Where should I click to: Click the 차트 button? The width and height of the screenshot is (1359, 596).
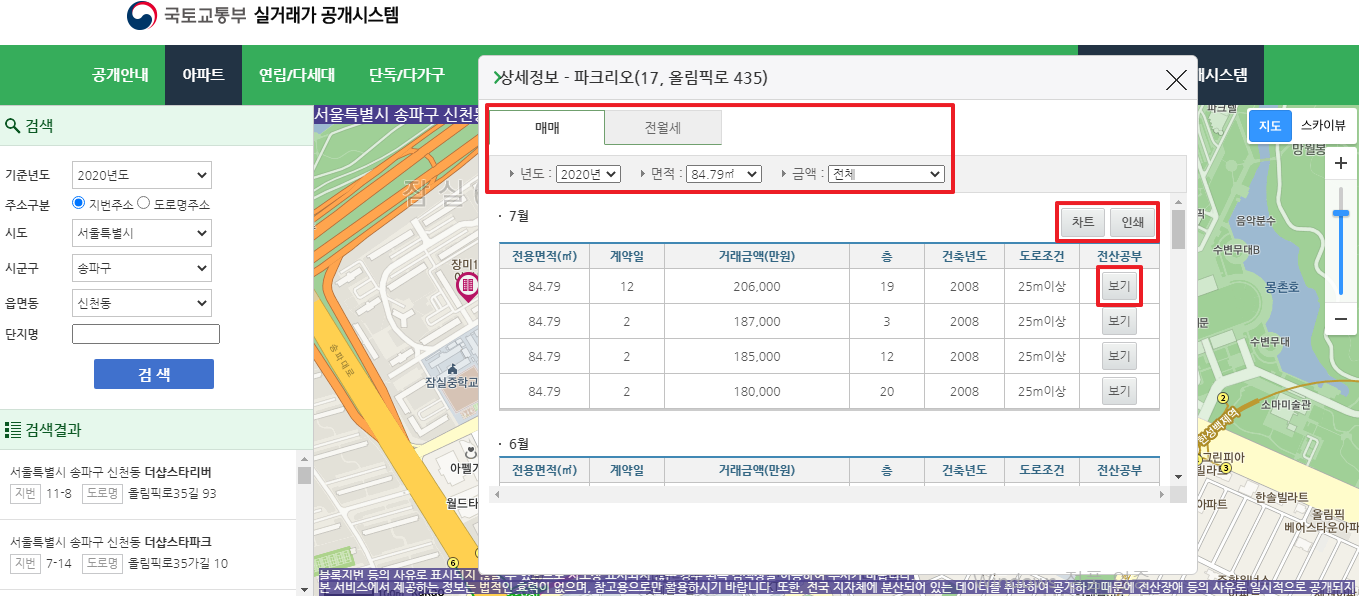pos(1083,222)
